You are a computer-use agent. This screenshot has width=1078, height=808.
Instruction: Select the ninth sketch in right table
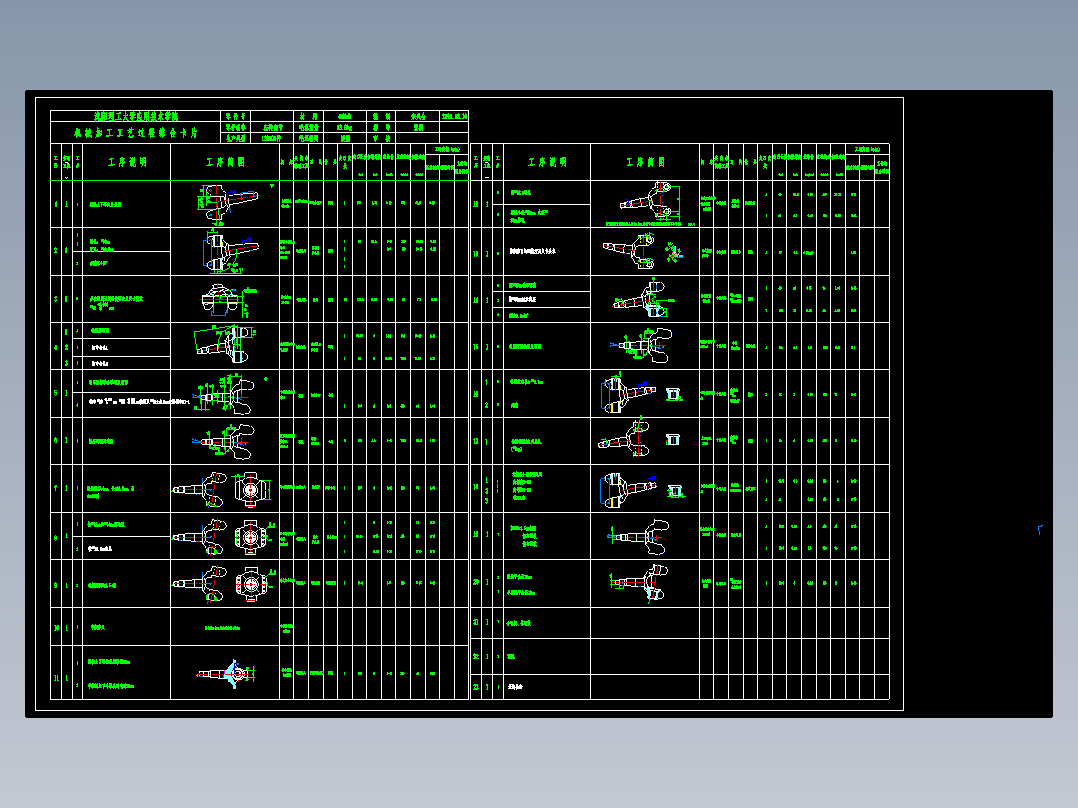point(640,583)
